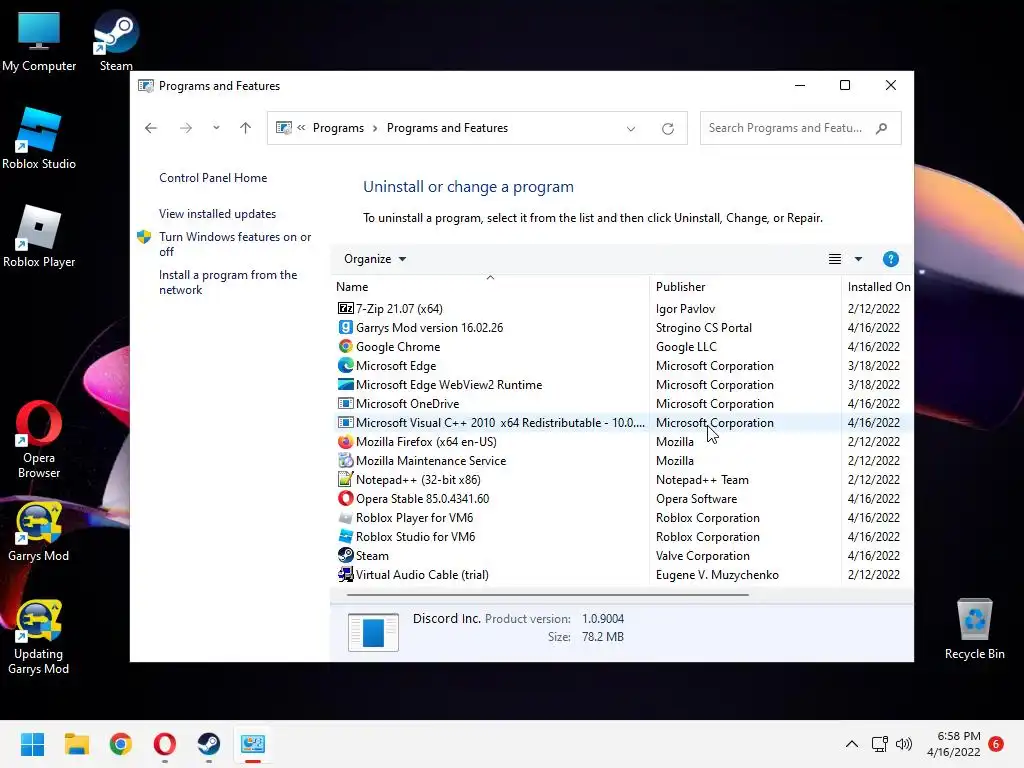Screen dimensions: 1024x768
Task: Open the Windows Start button
Action: point(32,744)
